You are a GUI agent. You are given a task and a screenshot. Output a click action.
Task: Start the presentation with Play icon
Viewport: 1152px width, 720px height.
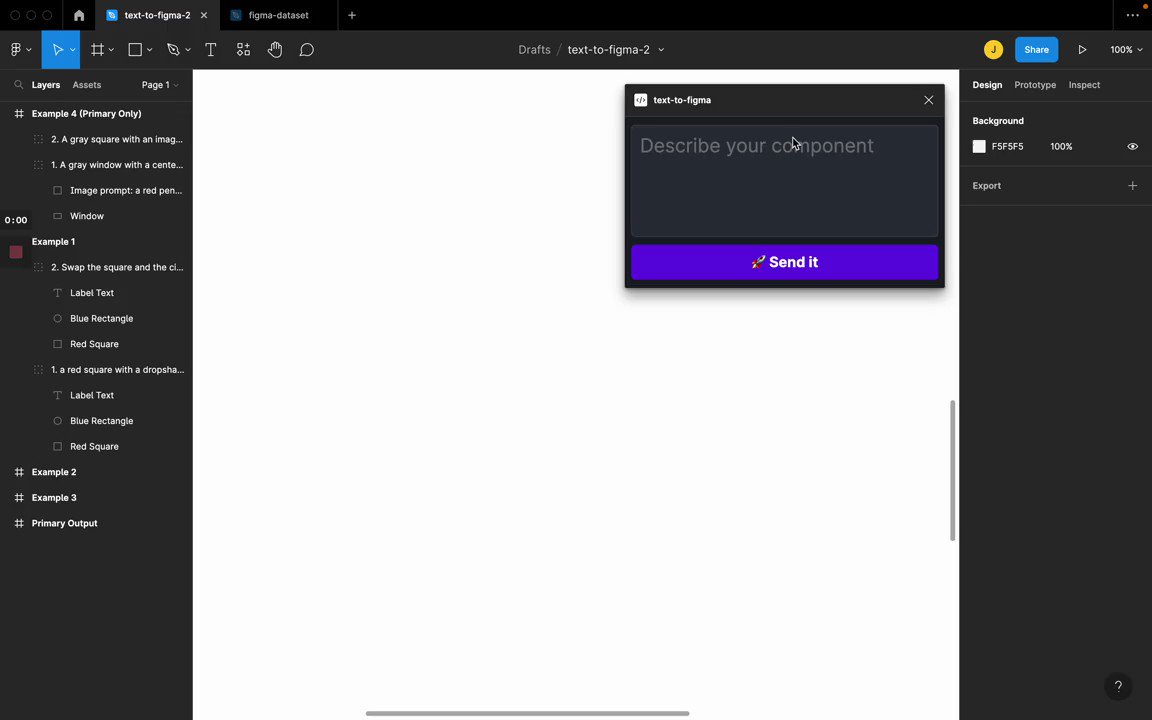pos(1082,49)
